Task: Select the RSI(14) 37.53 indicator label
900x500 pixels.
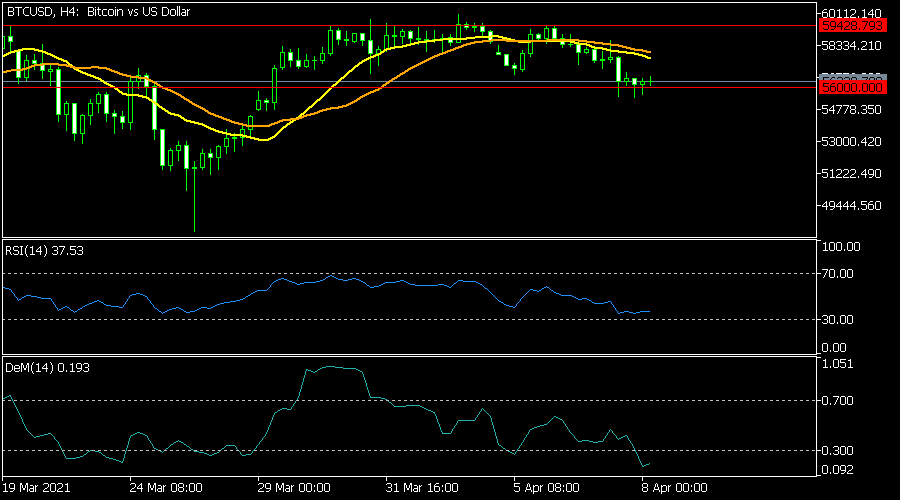Action: [x=44, y=251]
